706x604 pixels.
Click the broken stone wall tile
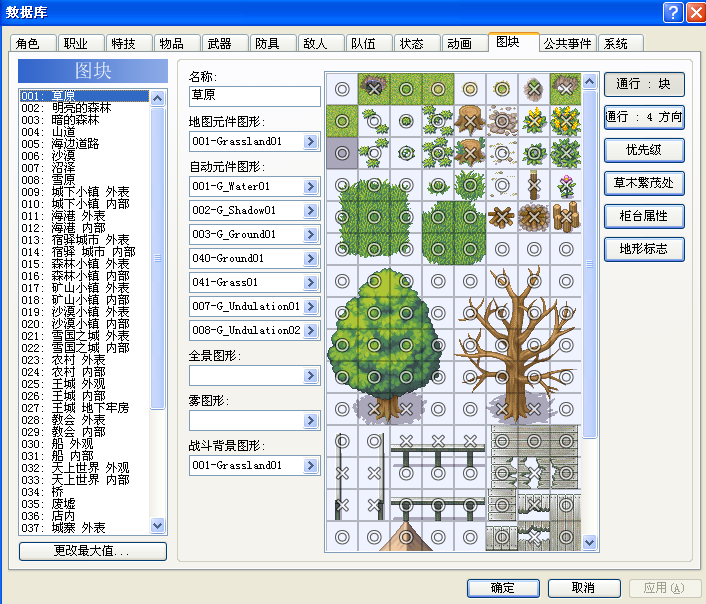[x=534, y=473]
